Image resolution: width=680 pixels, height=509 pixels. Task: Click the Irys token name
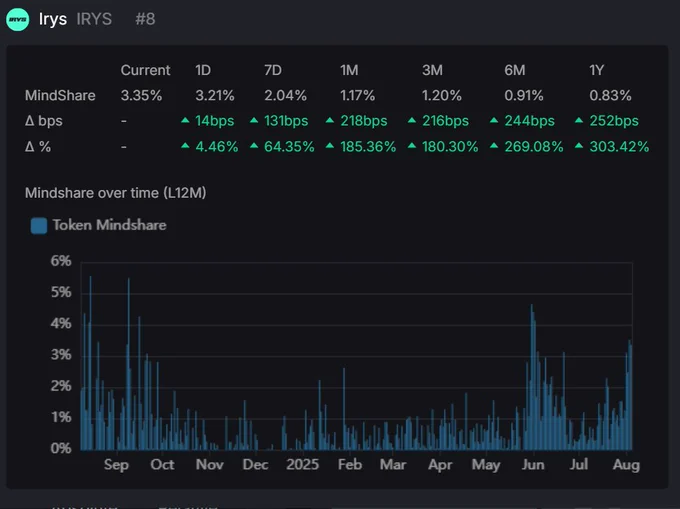(x=53, y=20)
